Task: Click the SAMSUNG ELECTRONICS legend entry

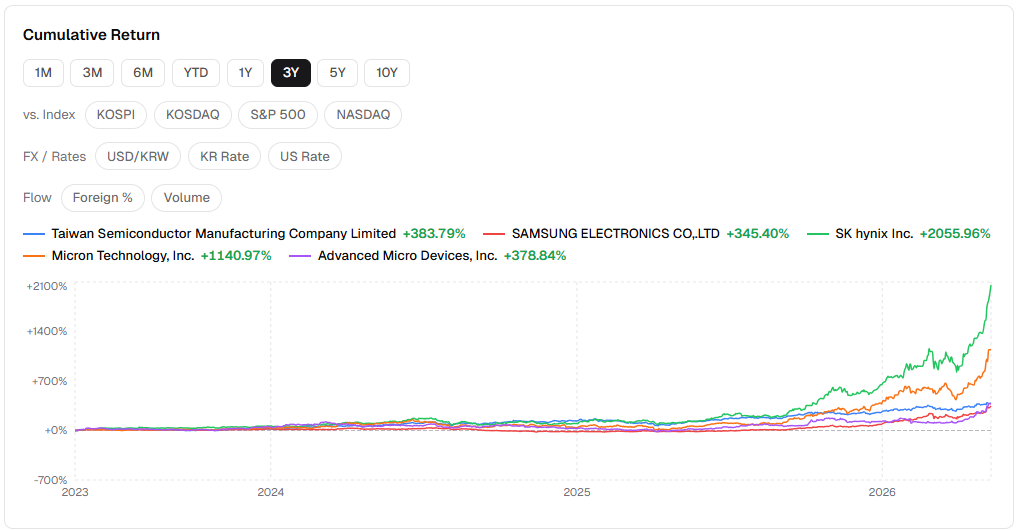Action: 636,234
